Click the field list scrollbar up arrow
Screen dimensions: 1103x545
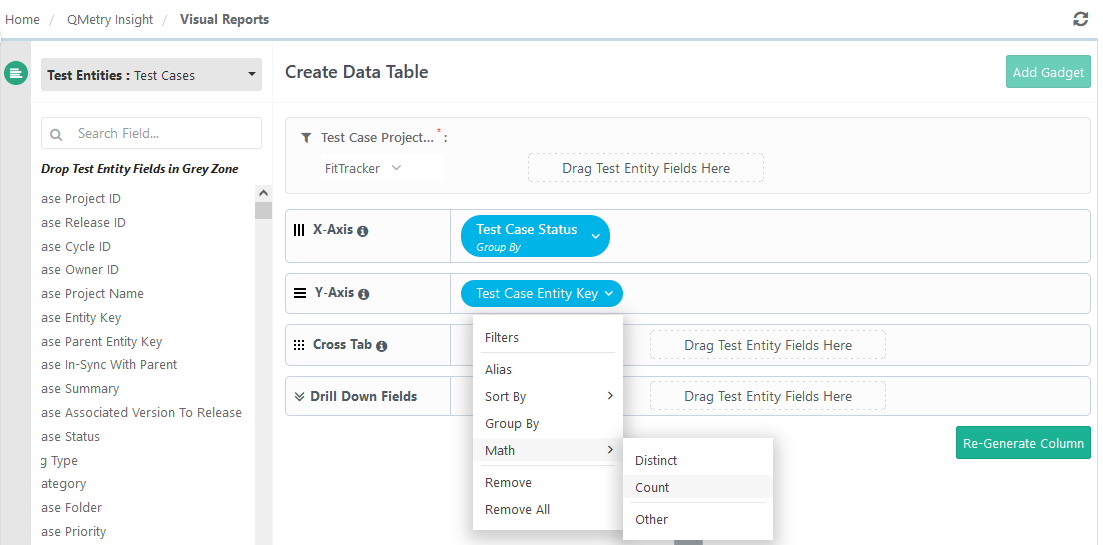click(x=263, y=192)
